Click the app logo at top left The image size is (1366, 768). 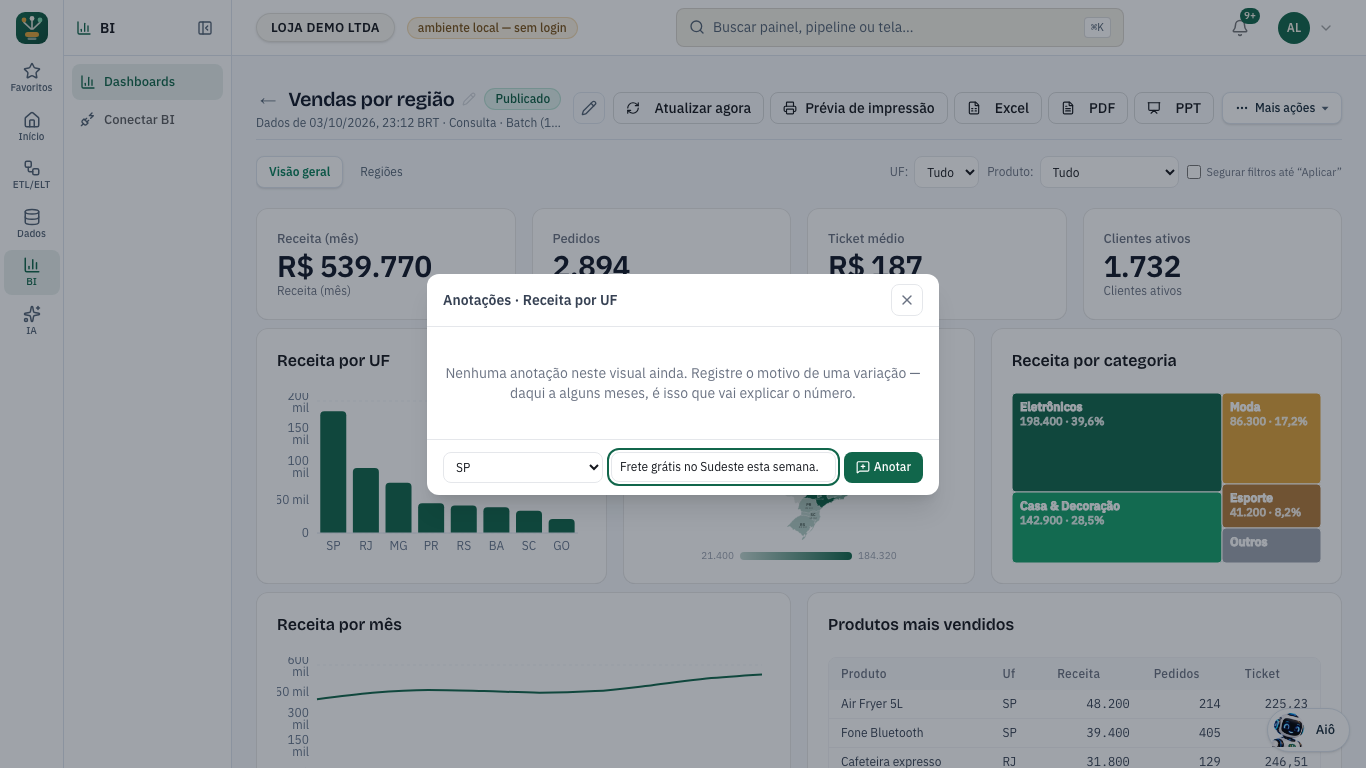point(32,28)
